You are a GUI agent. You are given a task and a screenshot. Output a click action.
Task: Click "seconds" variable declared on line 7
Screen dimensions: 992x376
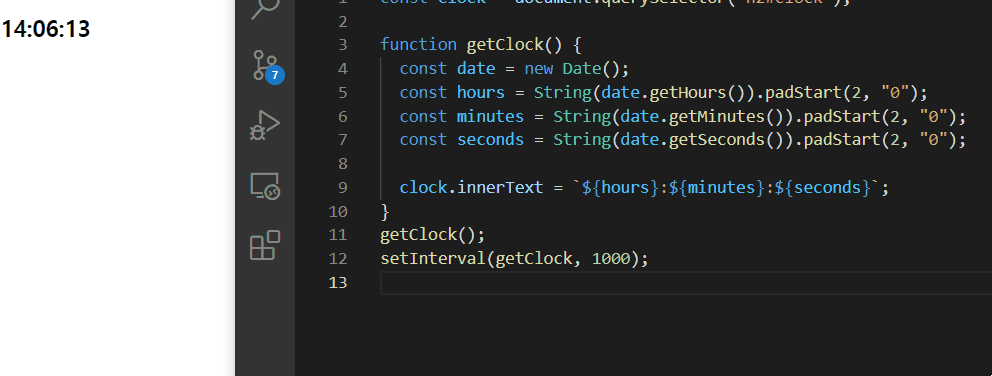point(490,140)
